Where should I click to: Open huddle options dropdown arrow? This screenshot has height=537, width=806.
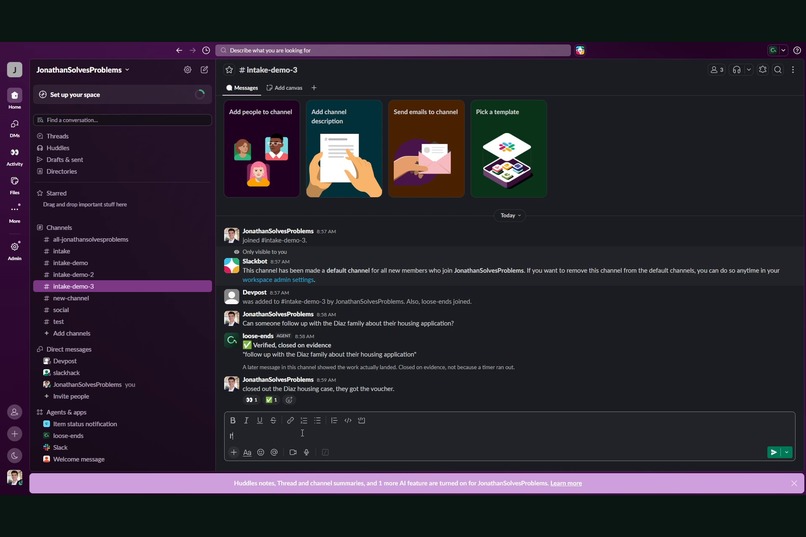pyautogui.click(x=748, y=70)
